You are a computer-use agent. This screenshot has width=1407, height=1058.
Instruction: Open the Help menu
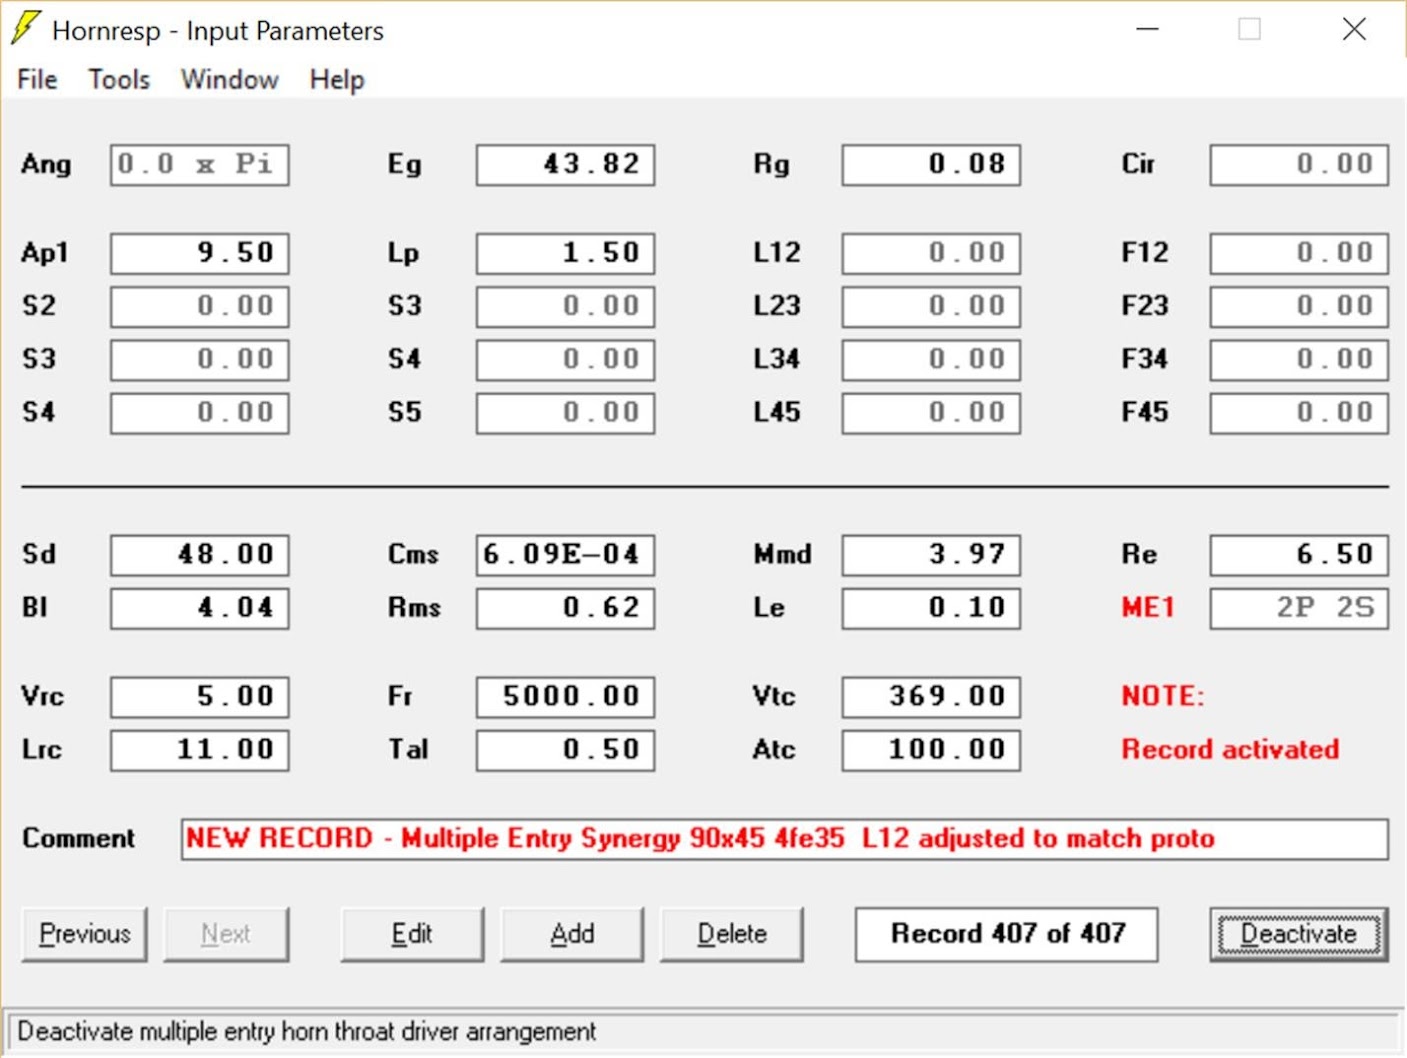337,79
